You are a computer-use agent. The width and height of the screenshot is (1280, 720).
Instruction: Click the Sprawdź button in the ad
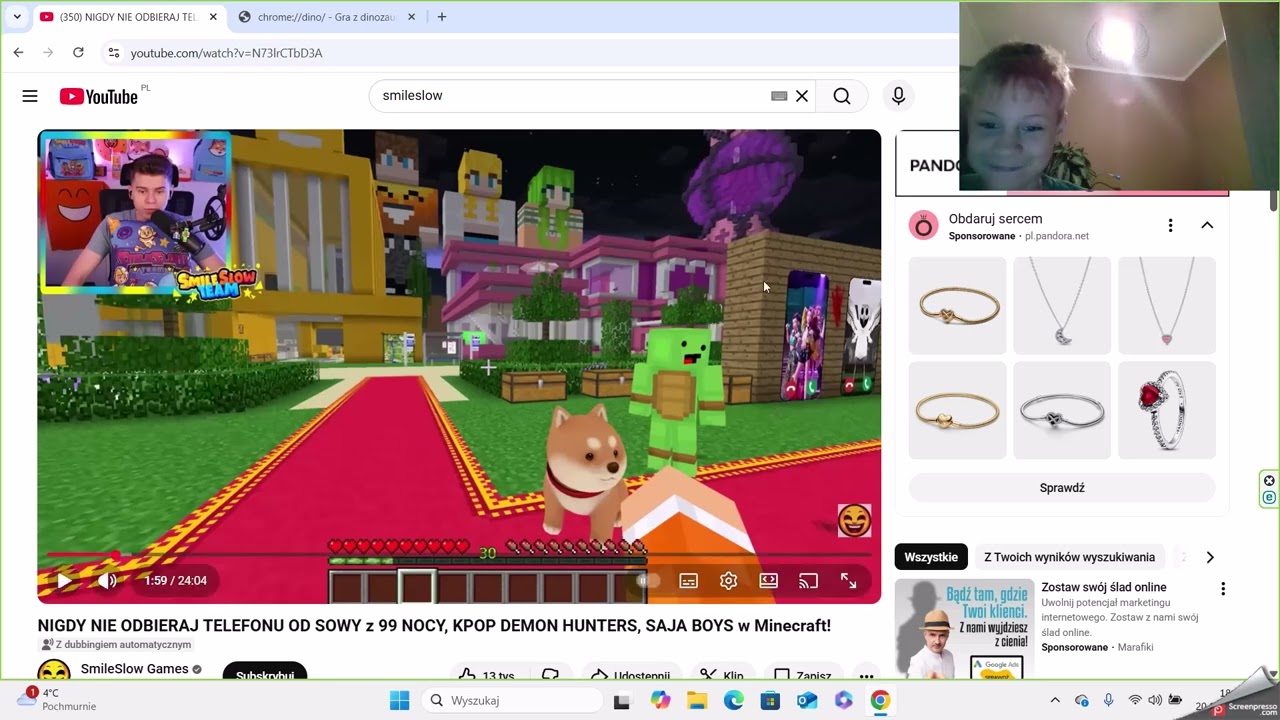point(1062,488)
